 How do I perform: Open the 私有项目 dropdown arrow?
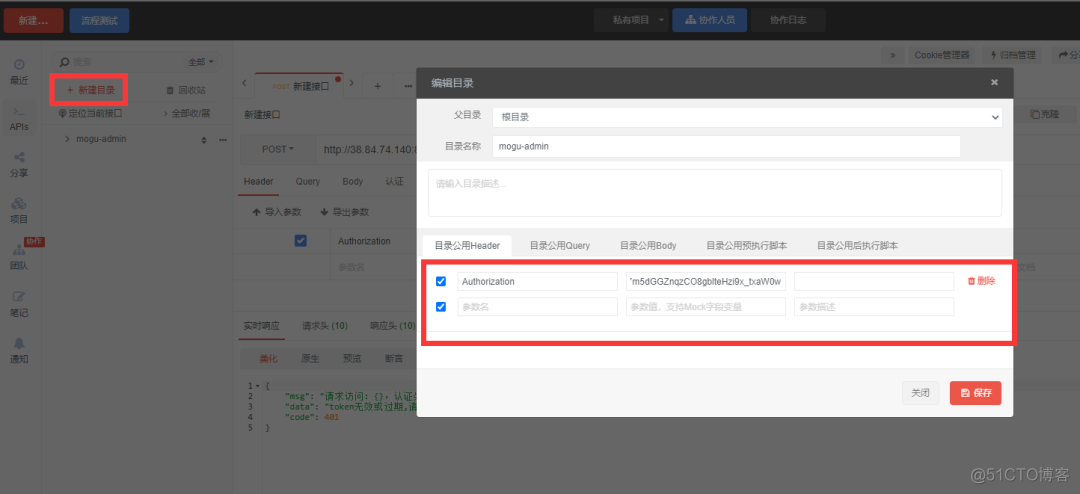tap(662, 20)
